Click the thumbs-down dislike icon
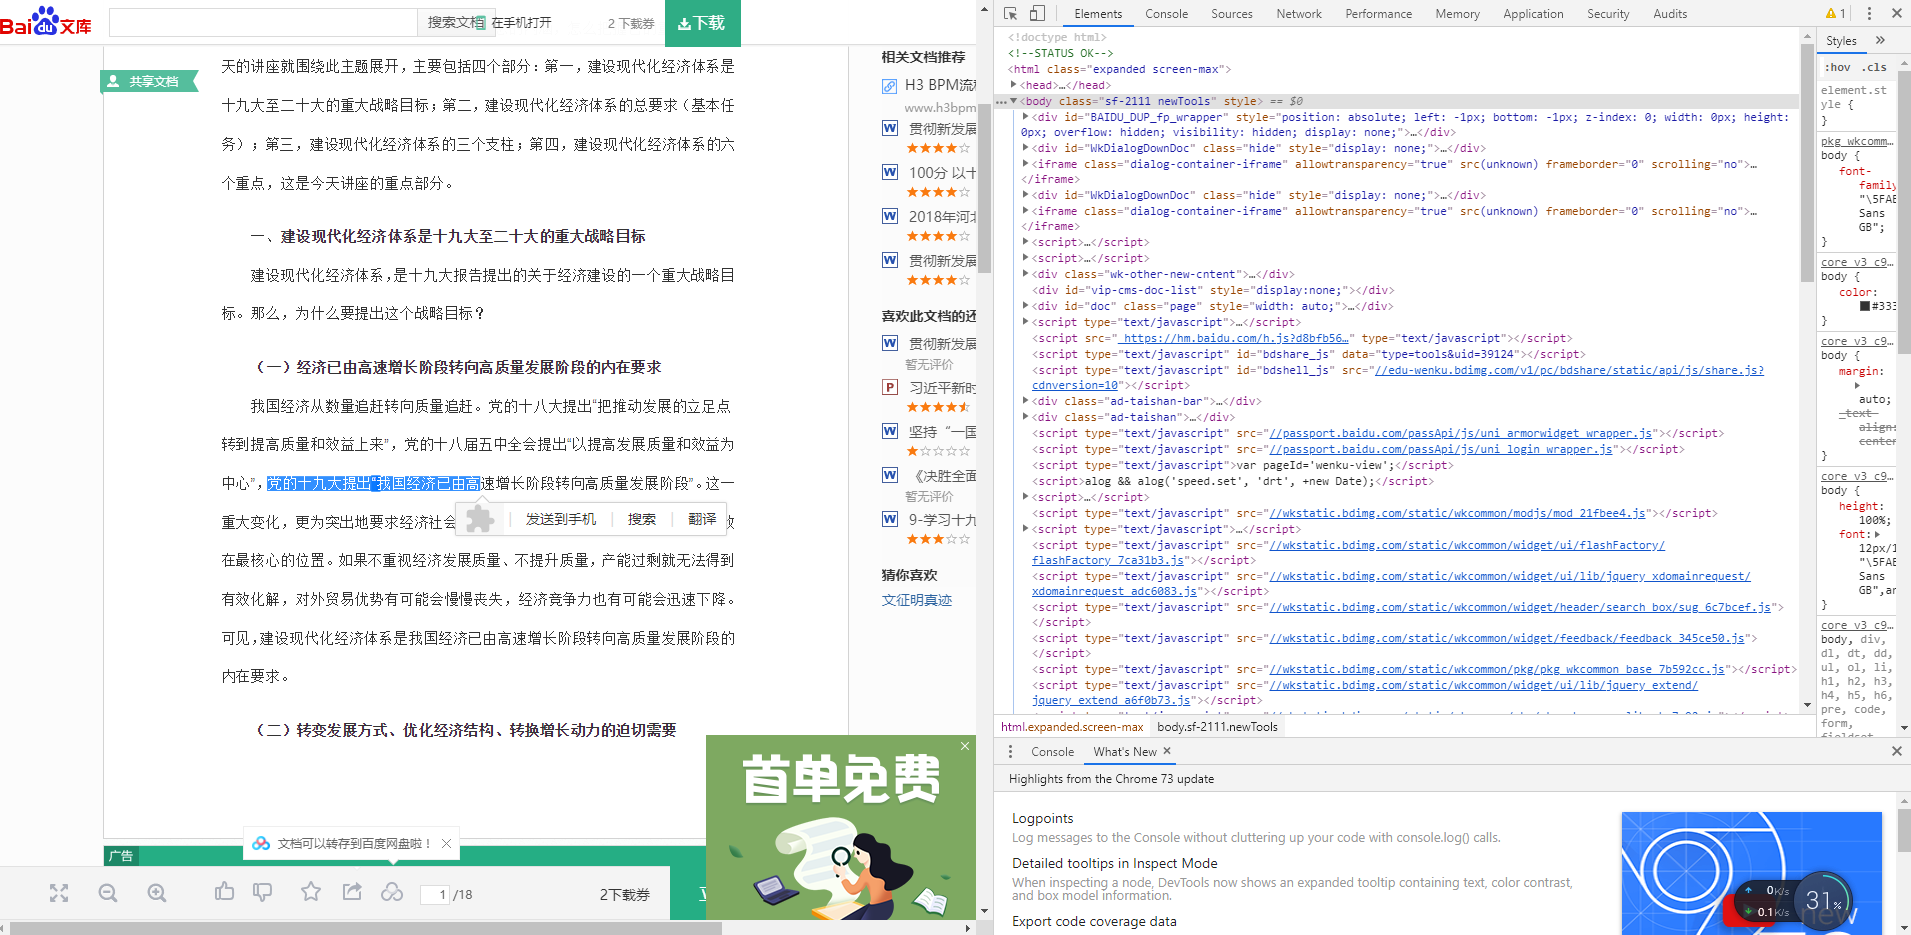 click(262, 892)
